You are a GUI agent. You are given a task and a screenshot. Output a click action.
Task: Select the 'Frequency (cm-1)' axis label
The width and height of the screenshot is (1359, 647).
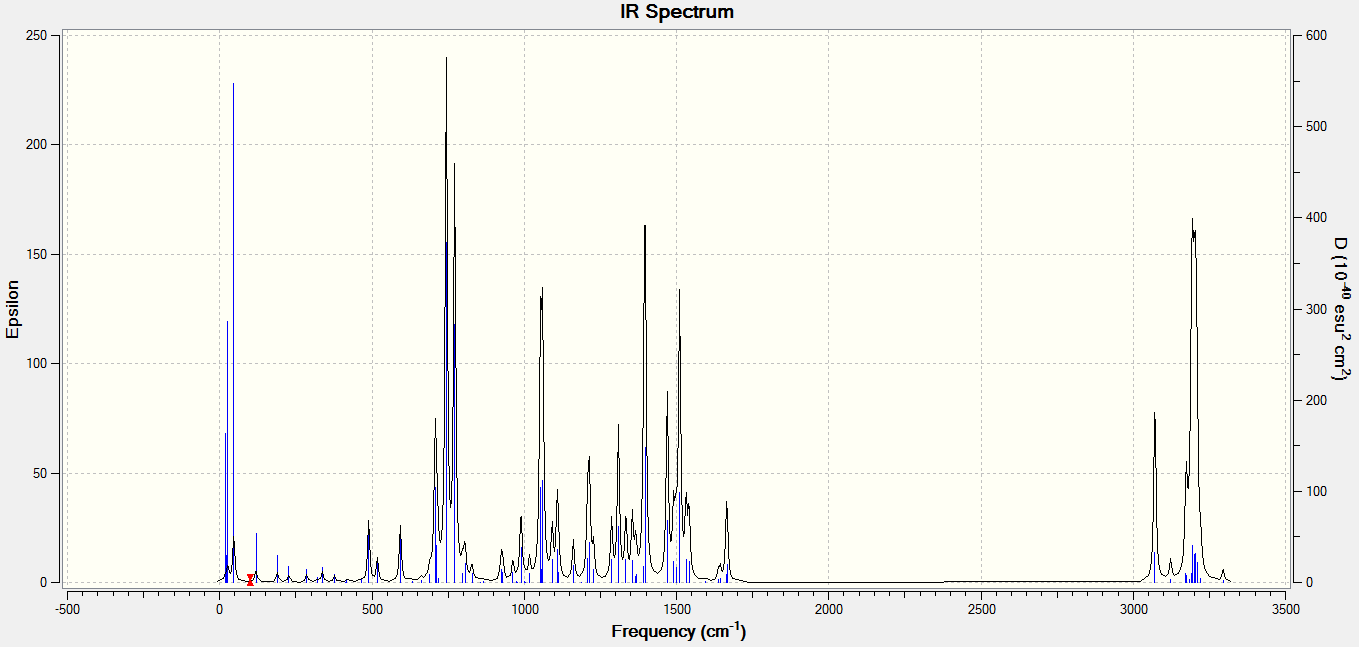click(x=678, y=631)
